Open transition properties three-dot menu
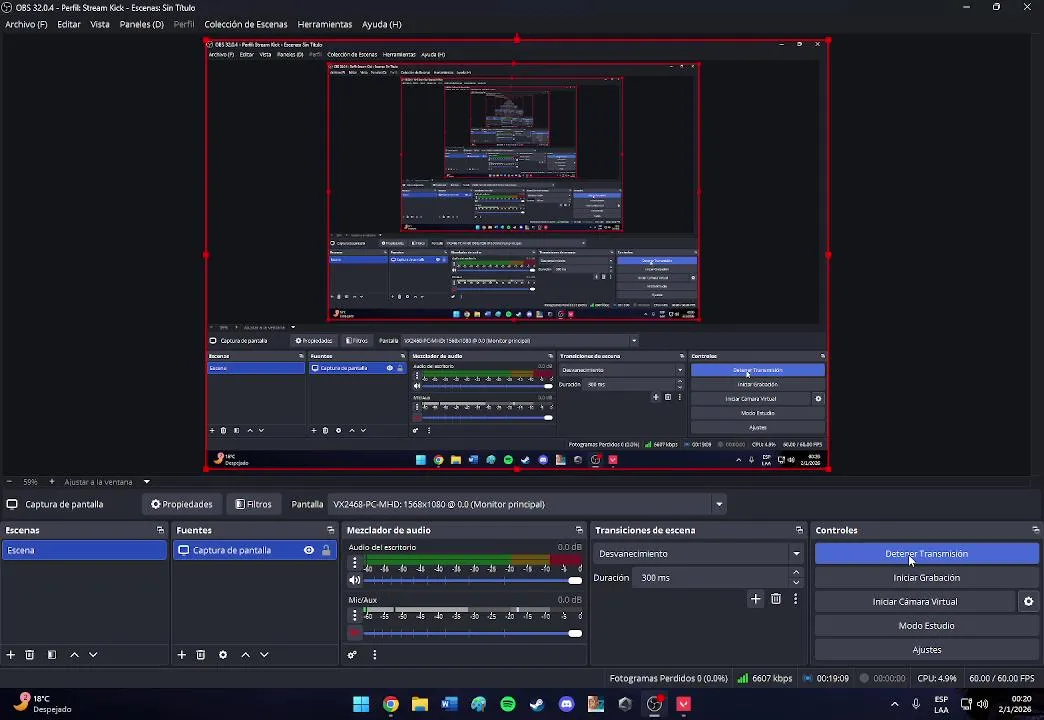The image size is (1044, 720). pos(796,599)
